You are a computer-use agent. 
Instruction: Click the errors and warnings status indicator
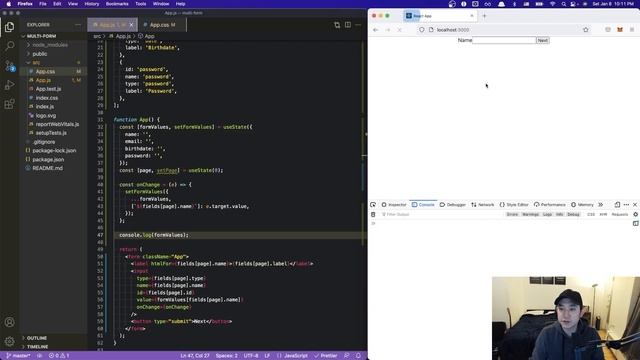pos(59,356)
